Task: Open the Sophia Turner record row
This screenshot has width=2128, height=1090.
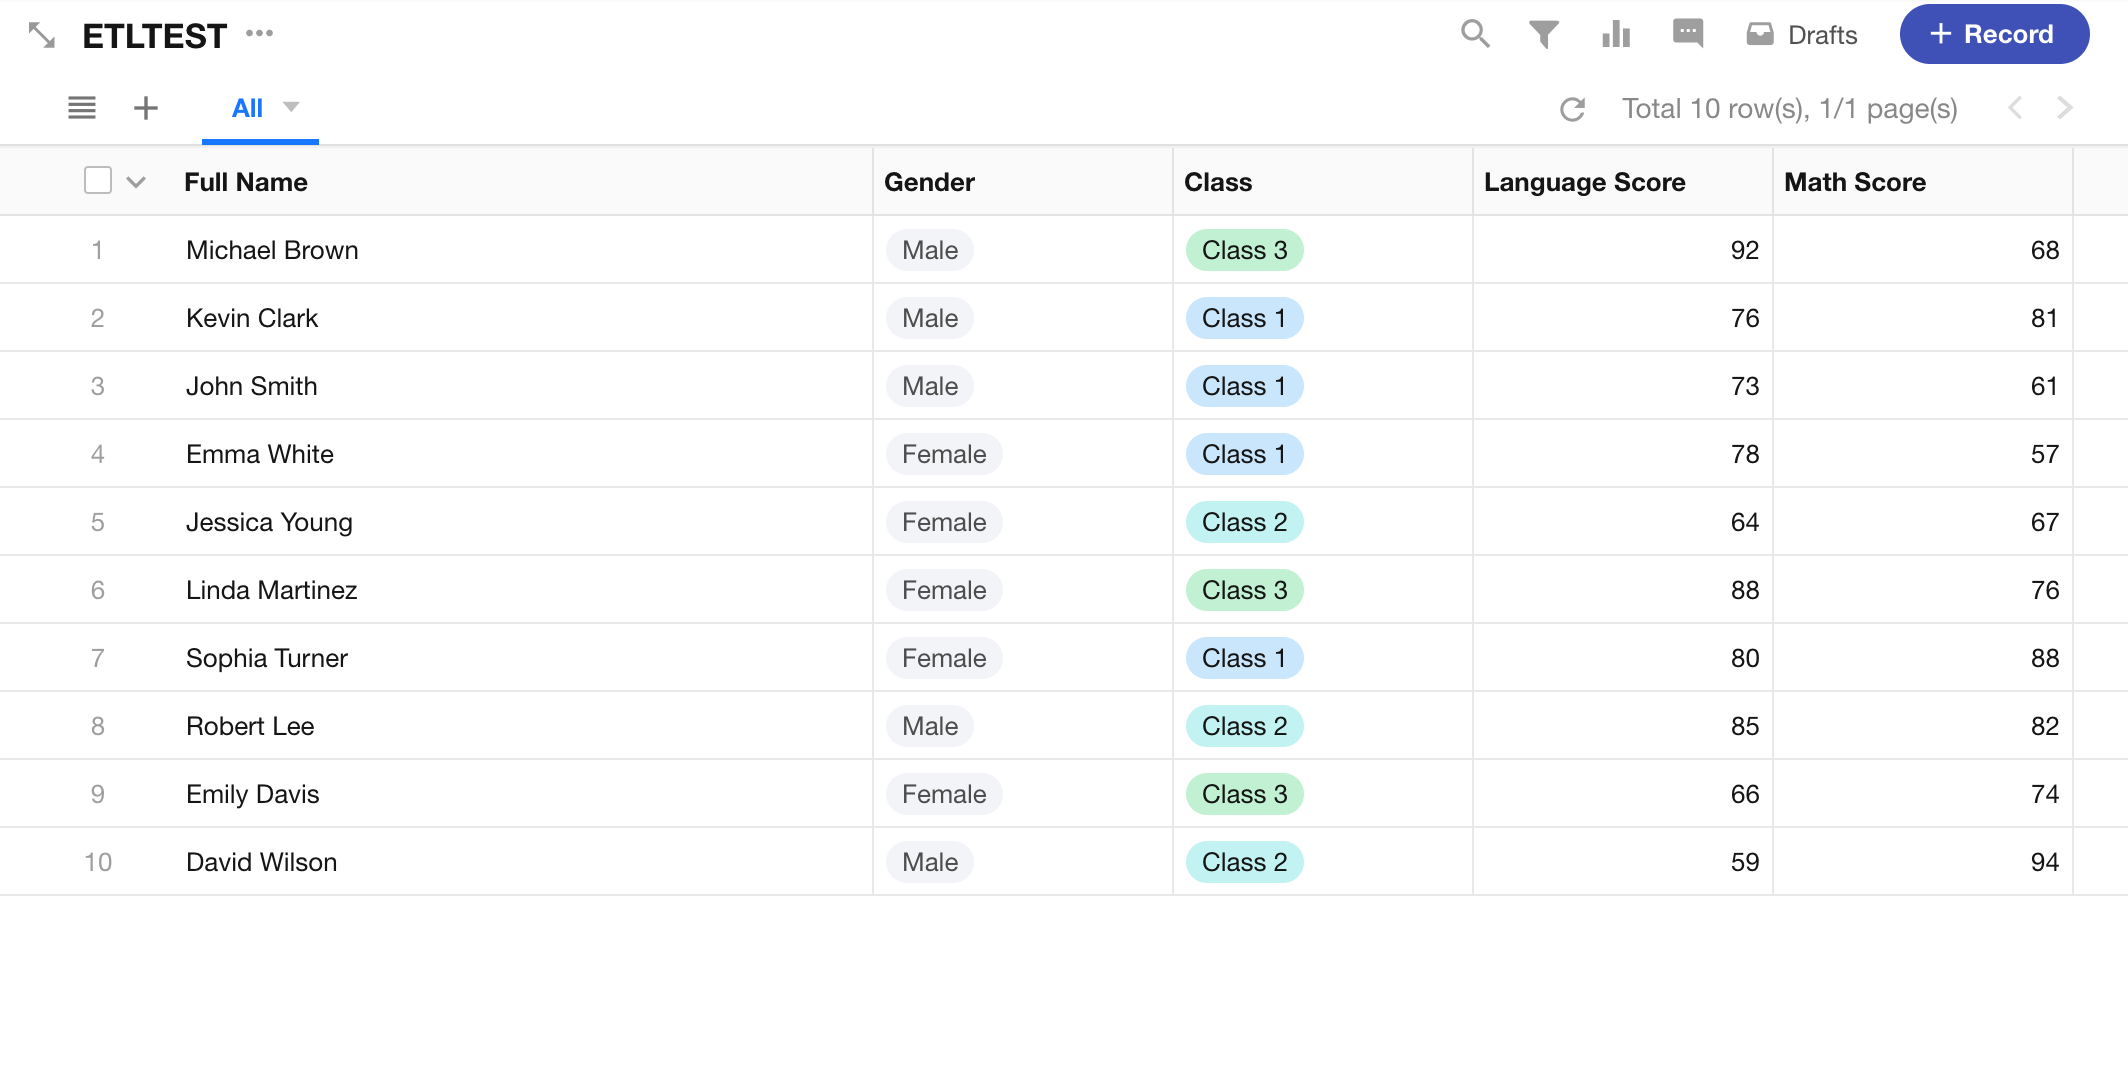Action: [267, 658]
